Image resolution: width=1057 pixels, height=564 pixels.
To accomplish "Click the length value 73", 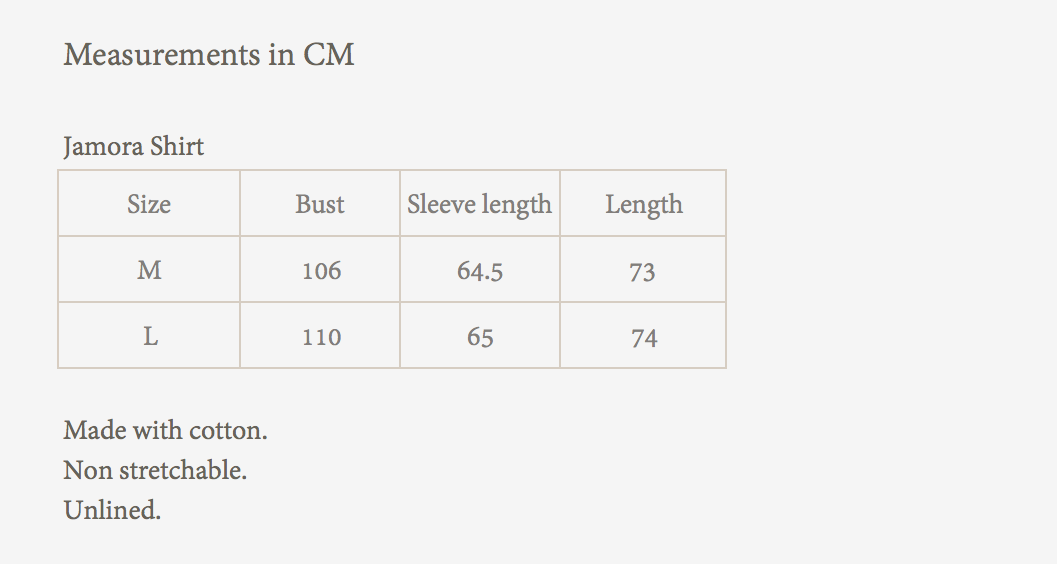I will coord(643,271).
